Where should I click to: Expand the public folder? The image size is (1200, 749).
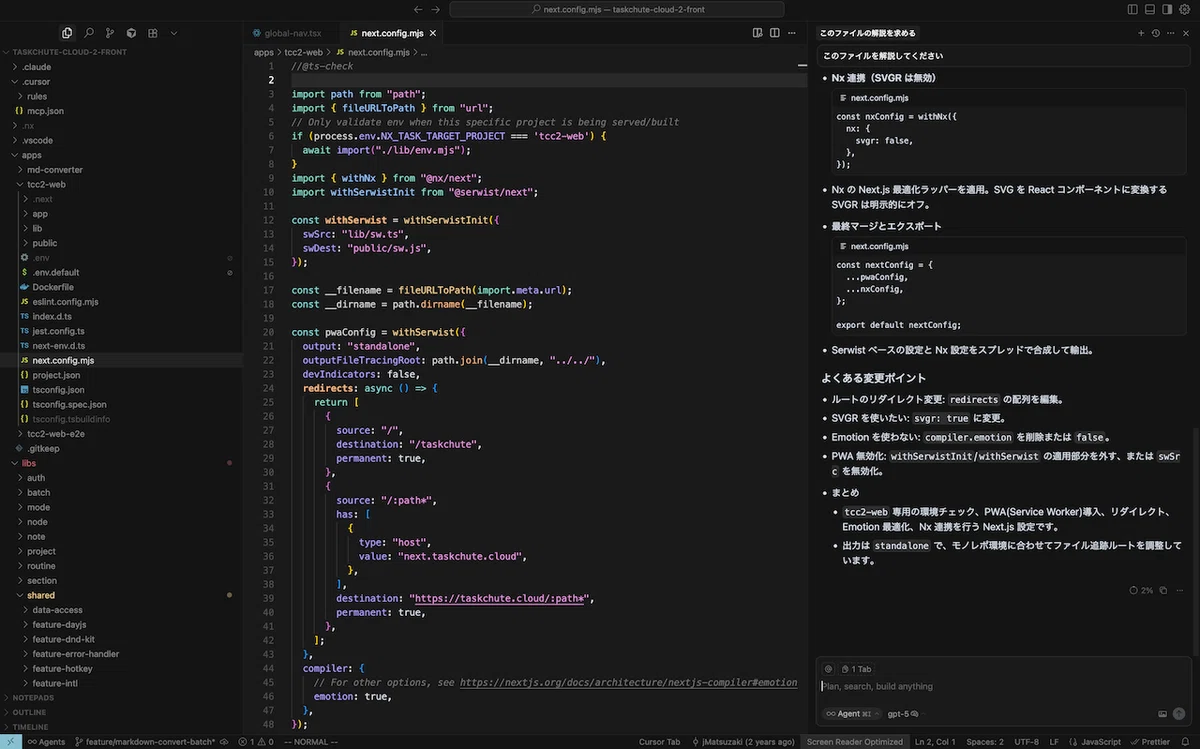(121, 243)
